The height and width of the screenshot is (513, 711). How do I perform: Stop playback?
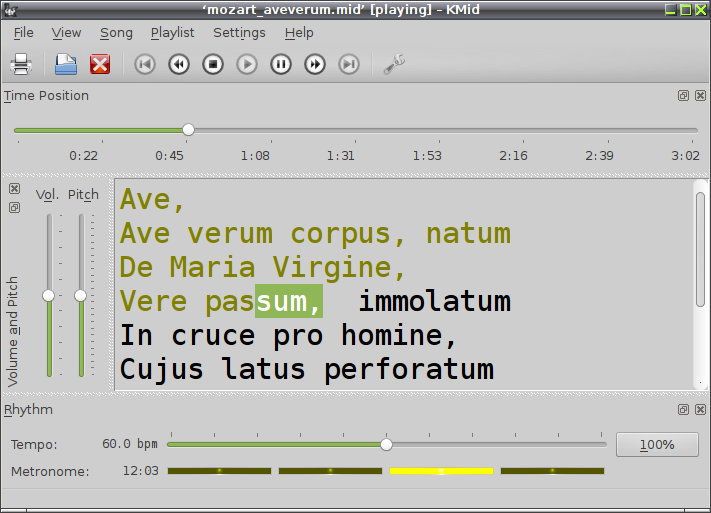213,64
